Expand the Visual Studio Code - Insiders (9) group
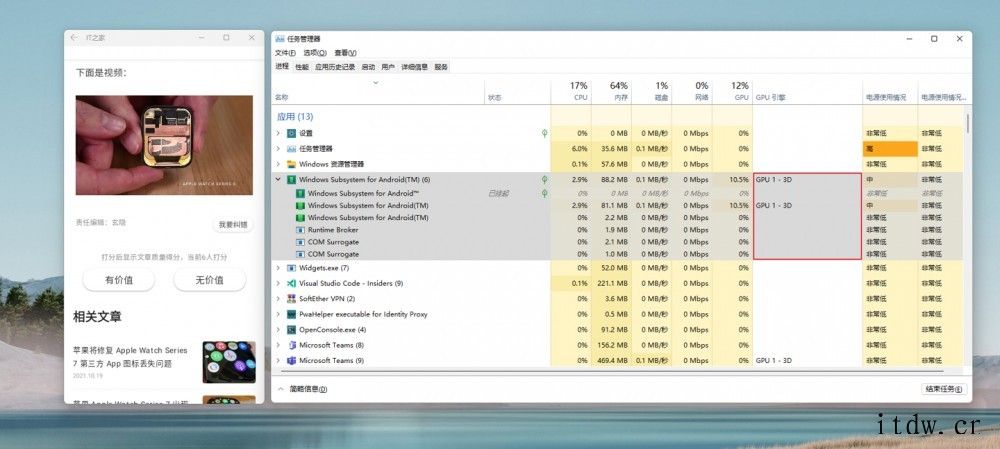The image size is (1000, 449). point(278,283)
